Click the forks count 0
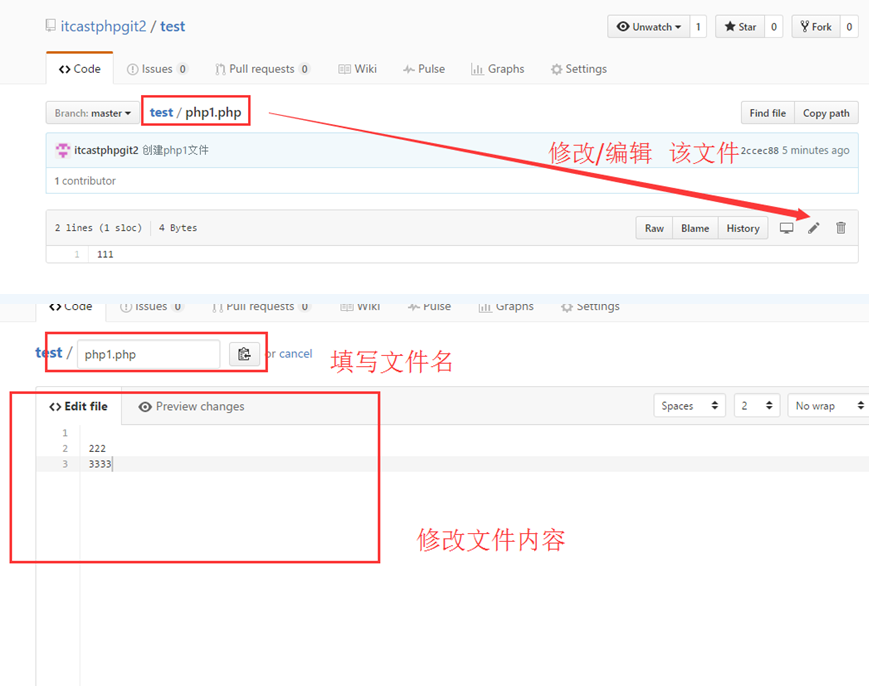 pyautogui.click(x=849, y=27)
